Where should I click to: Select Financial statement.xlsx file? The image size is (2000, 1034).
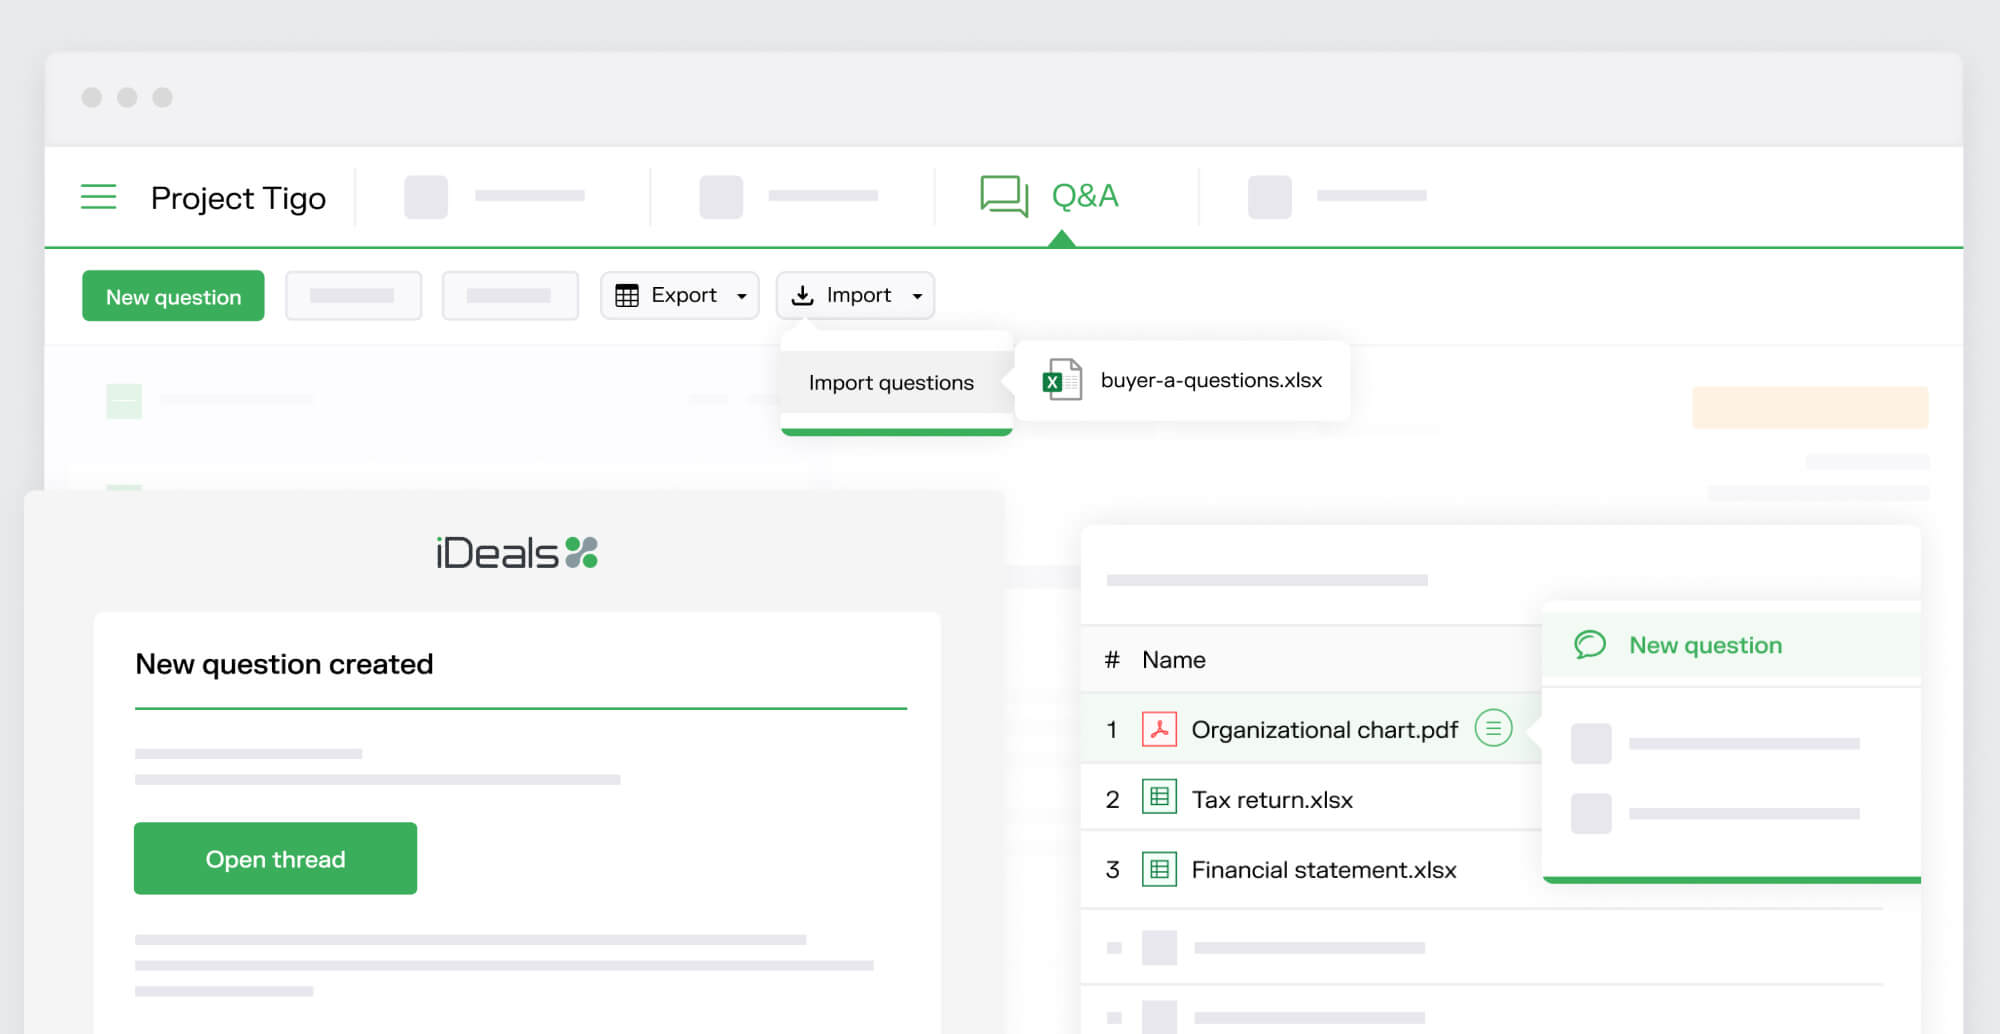(1324, 870)
